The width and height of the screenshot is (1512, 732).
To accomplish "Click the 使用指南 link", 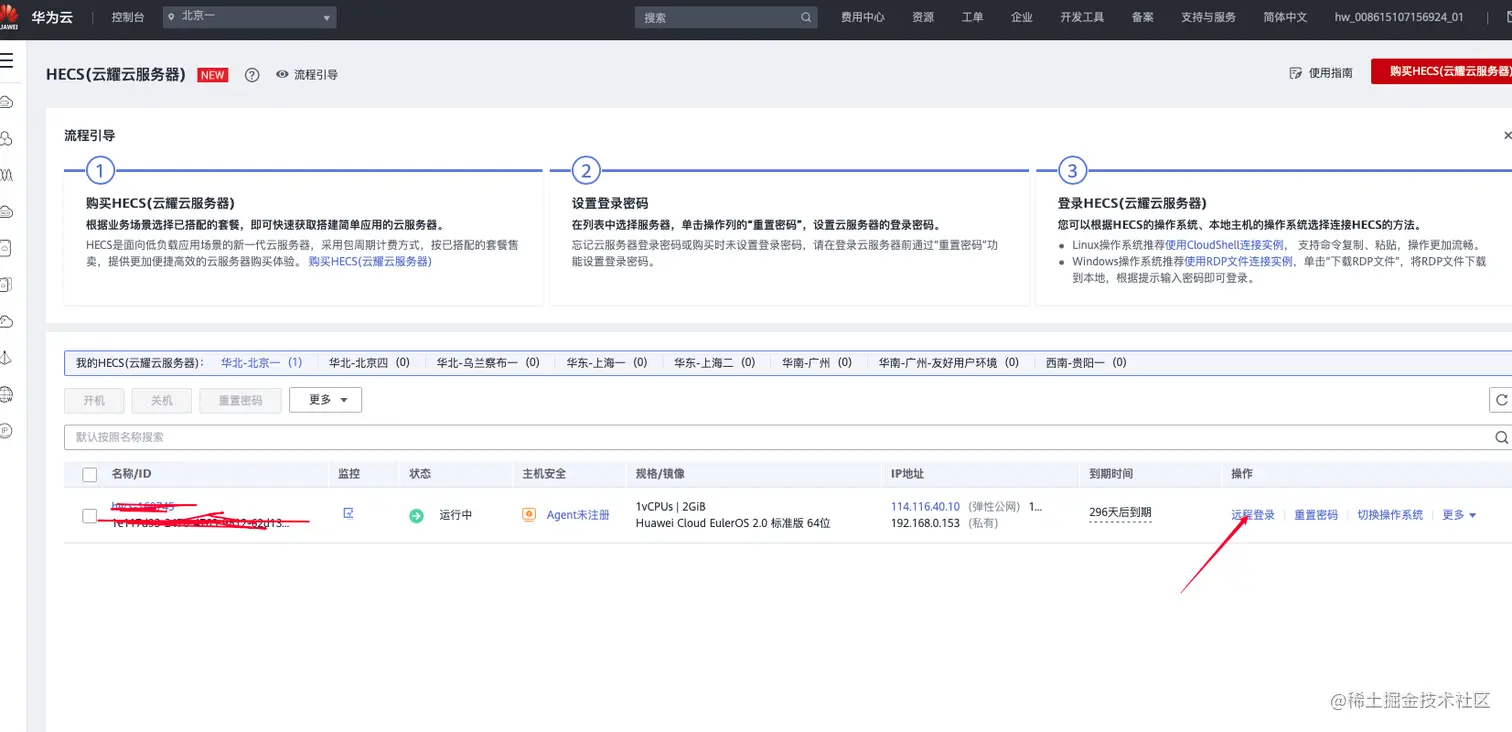I will 1331,73.
